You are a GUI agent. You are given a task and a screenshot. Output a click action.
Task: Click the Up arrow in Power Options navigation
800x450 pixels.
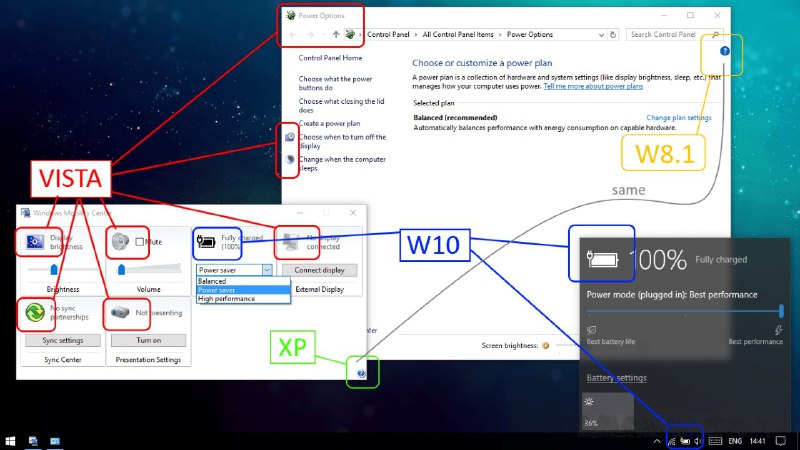coord(336,34)
